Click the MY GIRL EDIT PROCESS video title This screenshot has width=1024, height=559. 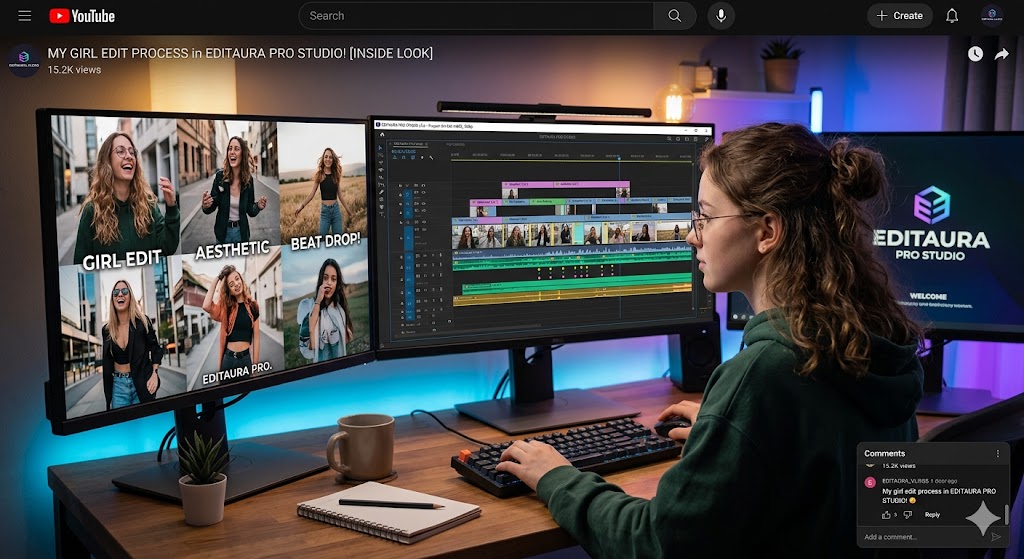click(x=240, y=53)
